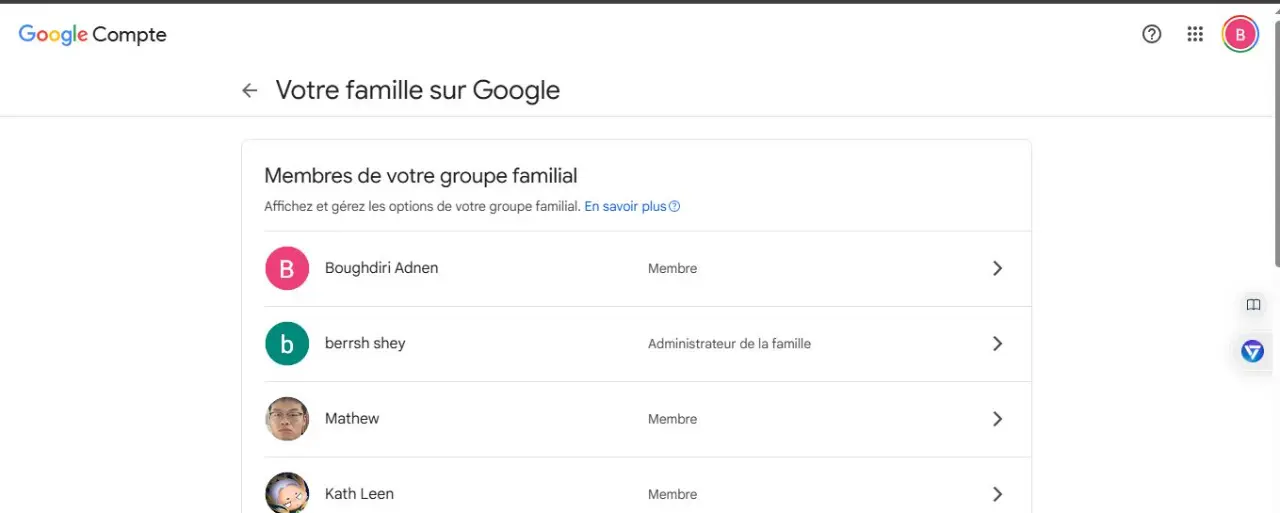
Task: Select the Kath Leen member name
Action: [x=359, y=494]
